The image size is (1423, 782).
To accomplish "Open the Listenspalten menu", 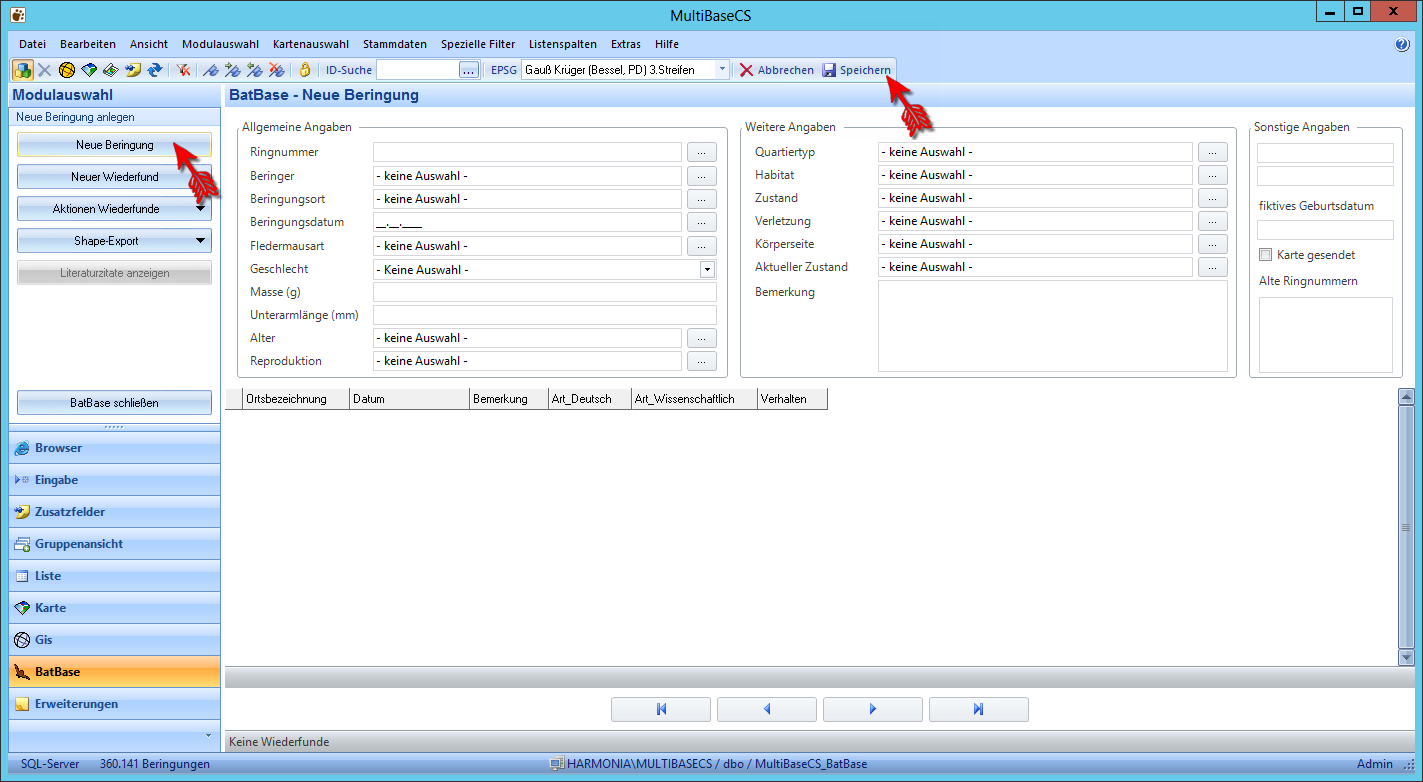I will click(x=563, y=44).
